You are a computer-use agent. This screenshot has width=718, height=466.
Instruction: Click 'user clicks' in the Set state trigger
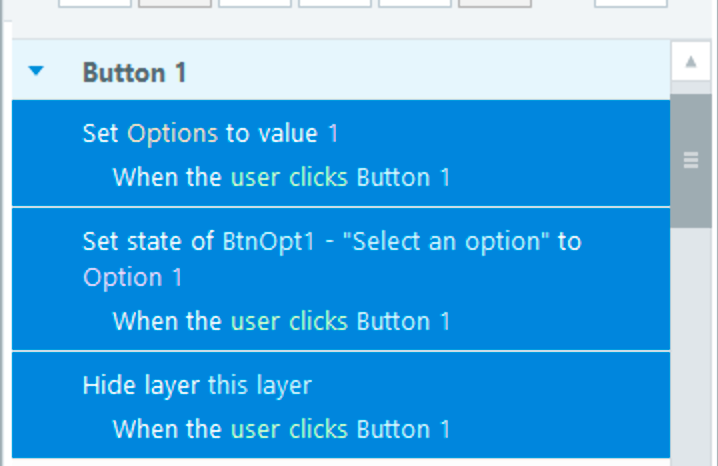pos(289,322)
